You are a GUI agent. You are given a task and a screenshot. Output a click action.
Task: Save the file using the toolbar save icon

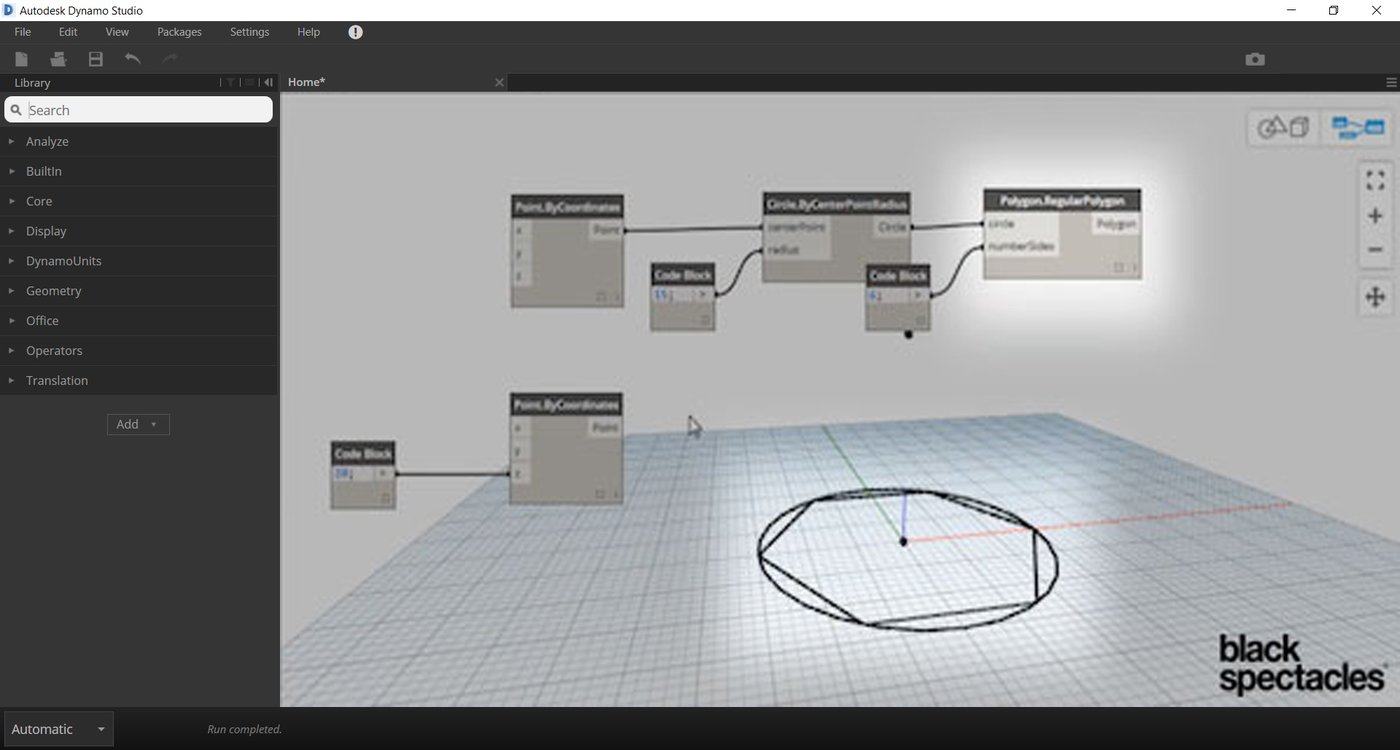[95, 59]
